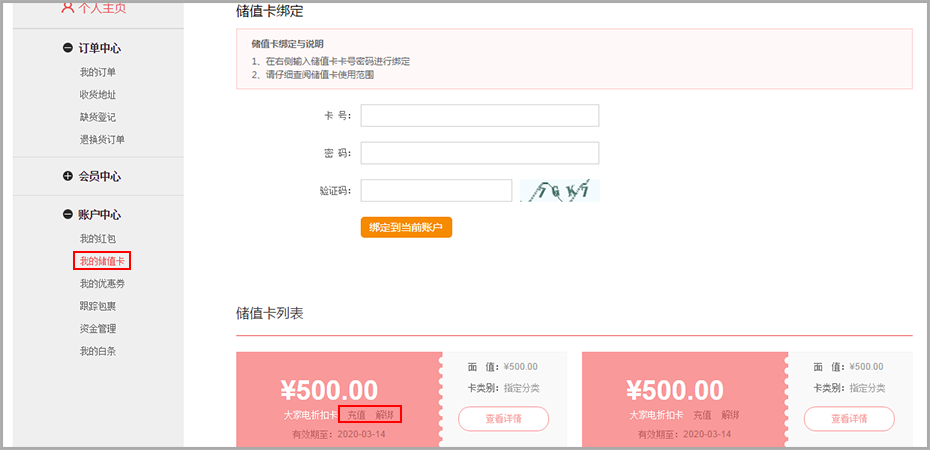Click the 储值卡绑定与说明 notice title
Image resolution: width=930 pixels, height=450 pixels.
click(x=288, y=44)
